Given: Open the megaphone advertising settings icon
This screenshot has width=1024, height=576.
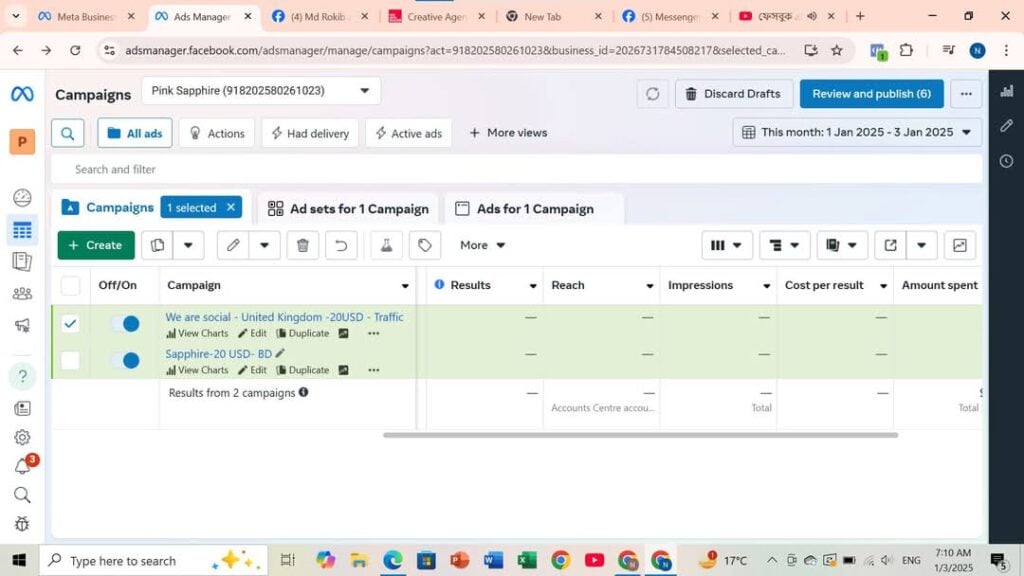Looking at the screenshot, I should (x=22, y=325).
